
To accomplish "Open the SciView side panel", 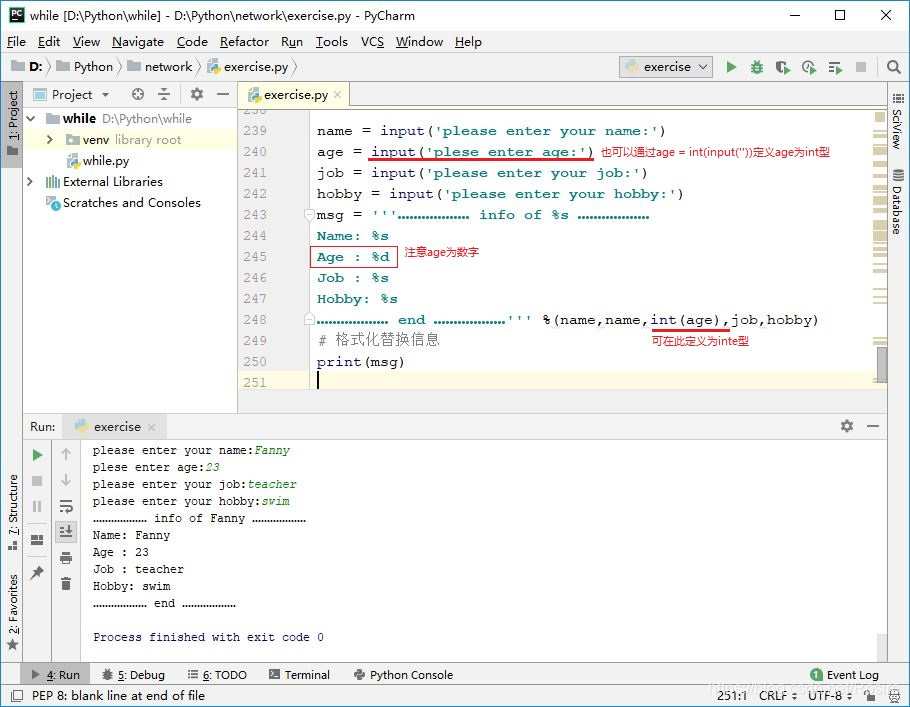I will coord(898,121).
